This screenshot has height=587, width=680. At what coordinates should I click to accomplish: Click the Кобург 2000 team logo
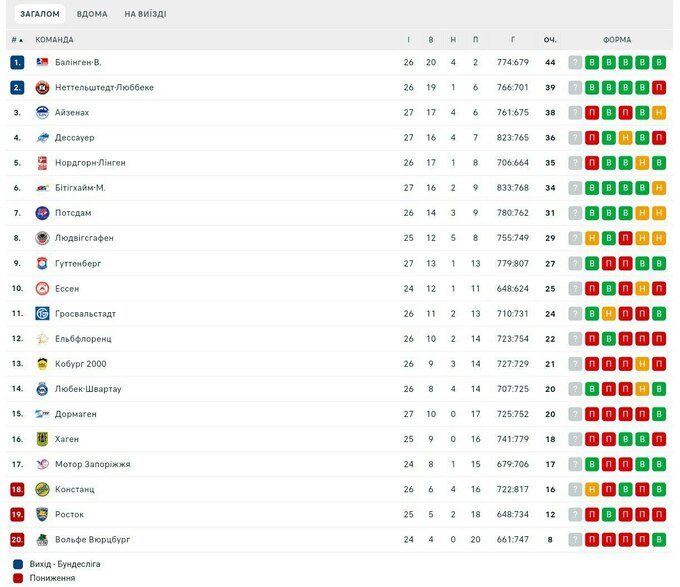click(x=42, y=364)
